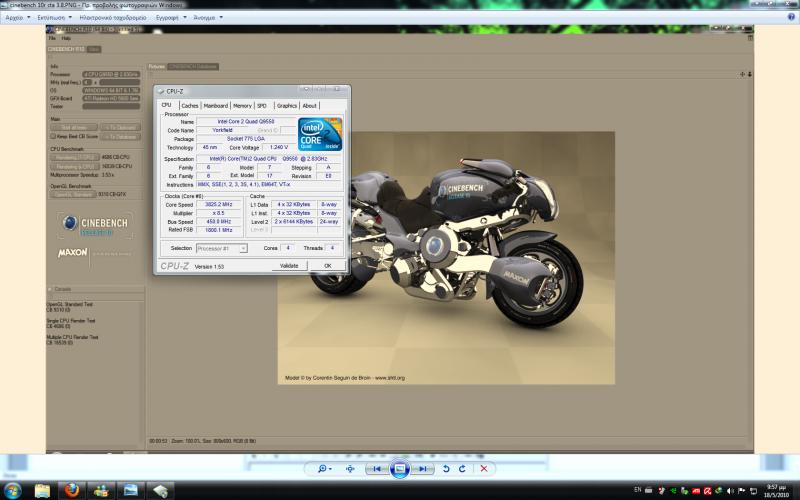Select the Graphics tab in CPU-Z
800x500 pixels.
point(287,106)
